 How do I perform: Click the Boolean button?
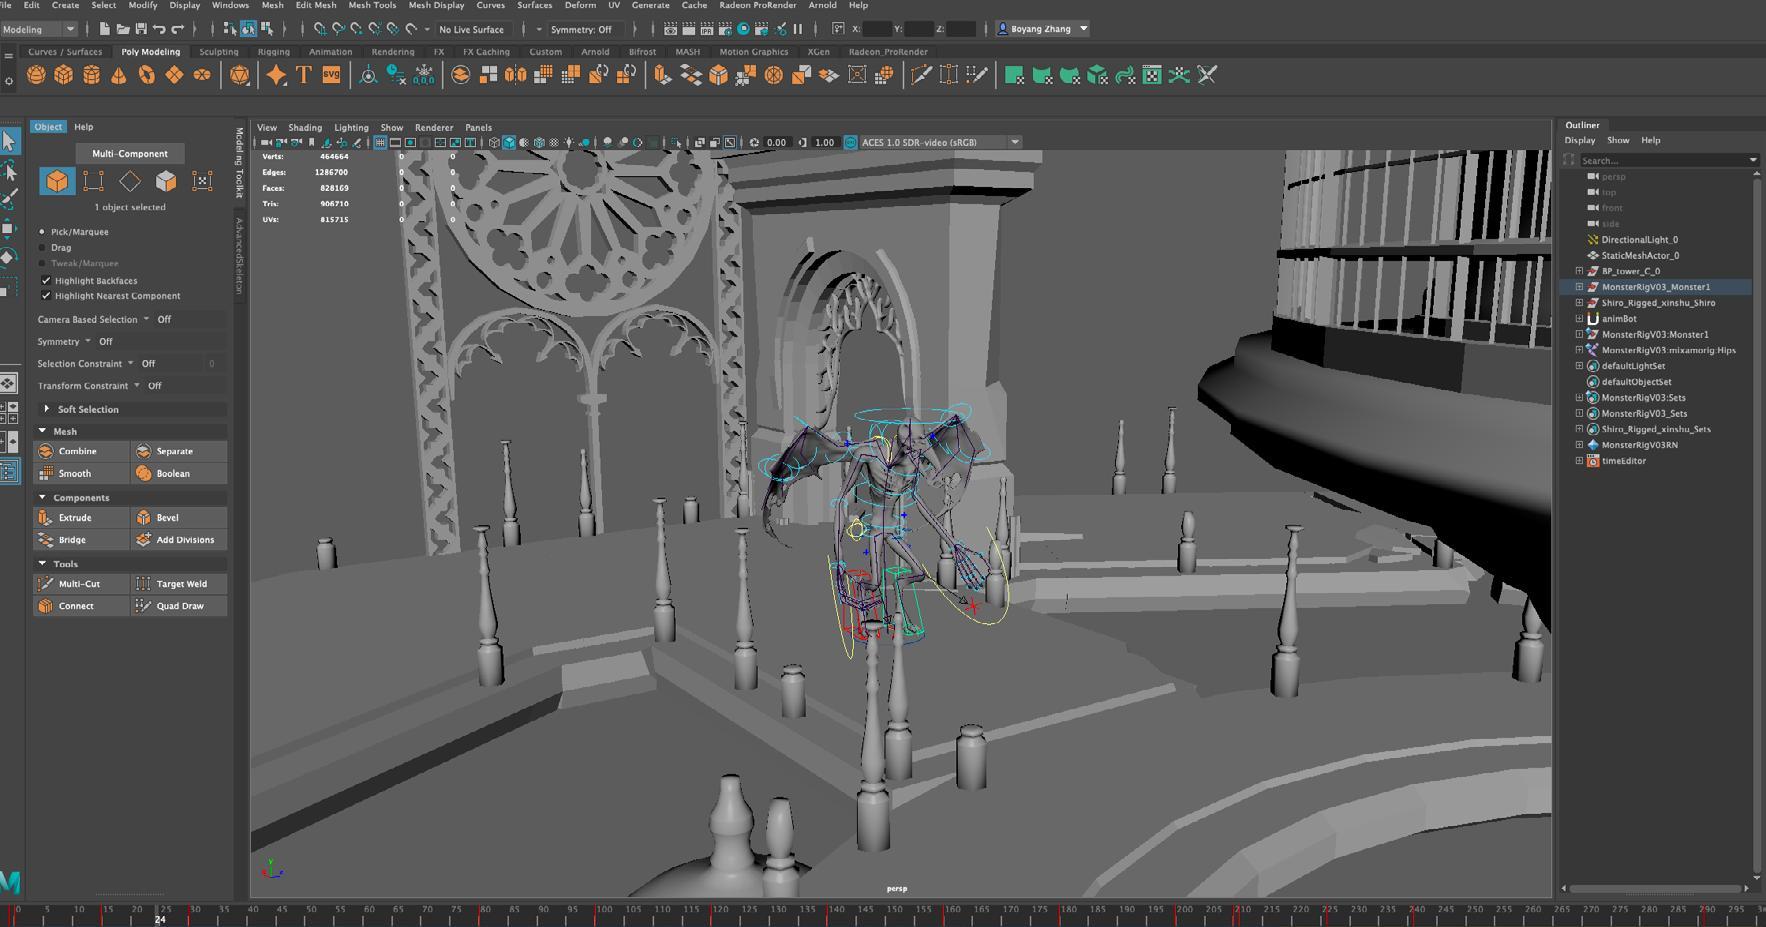pos(179,473)
